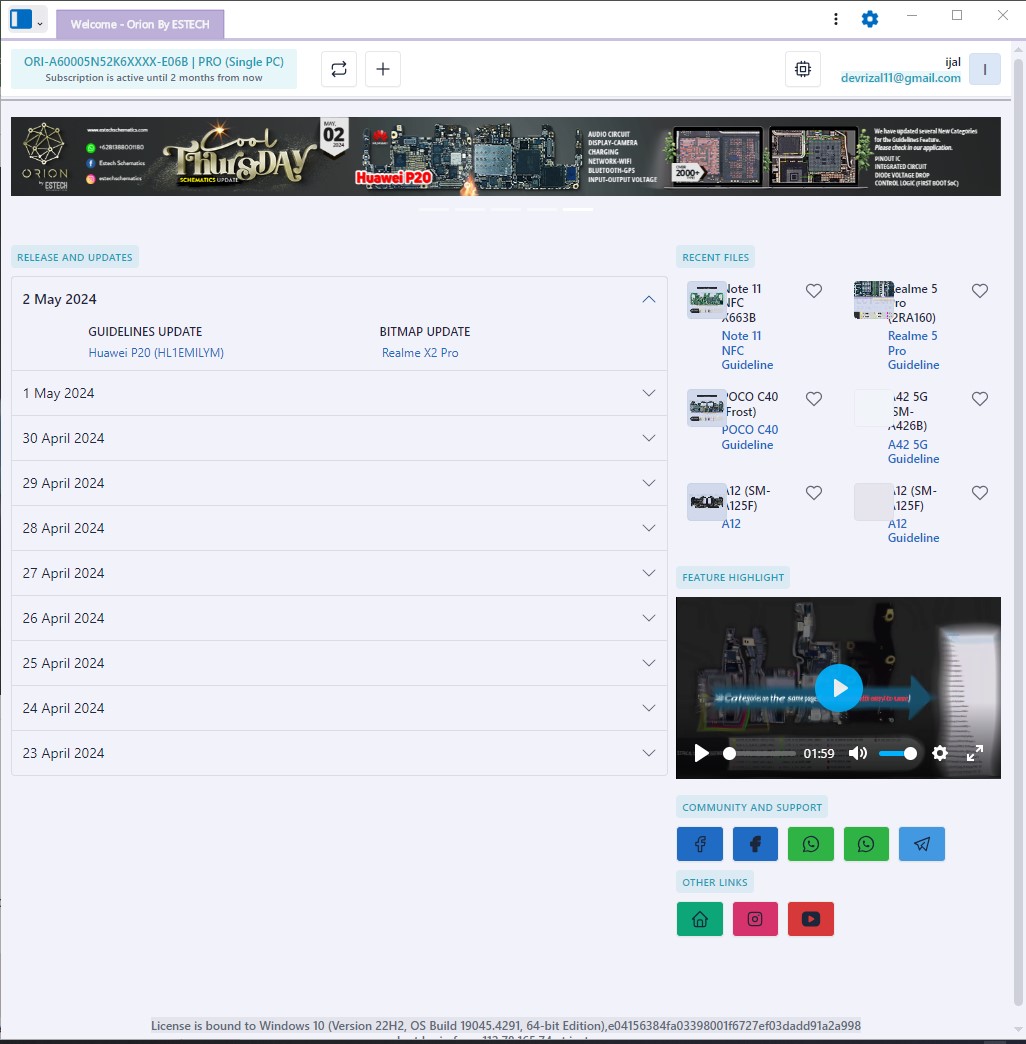The width and height of the screenshot is (1026, 1044).
Task: Click the plus add button
Action: click(383, 69)
